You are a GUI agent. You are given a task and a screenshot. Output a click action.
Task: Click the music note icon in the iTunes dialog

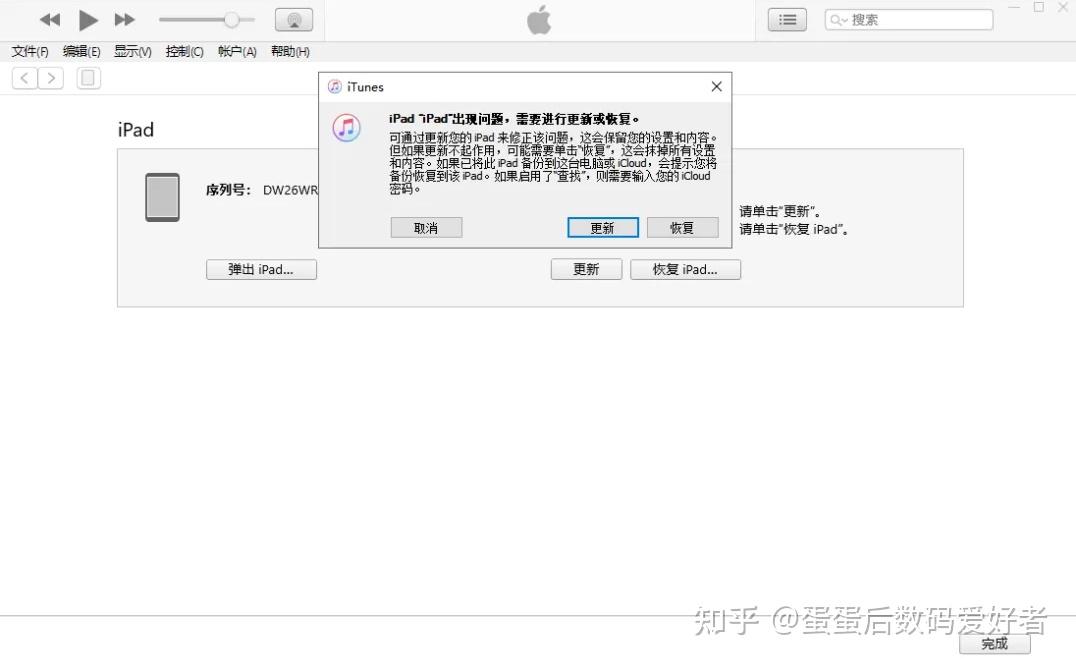click(x=345, y=128)
